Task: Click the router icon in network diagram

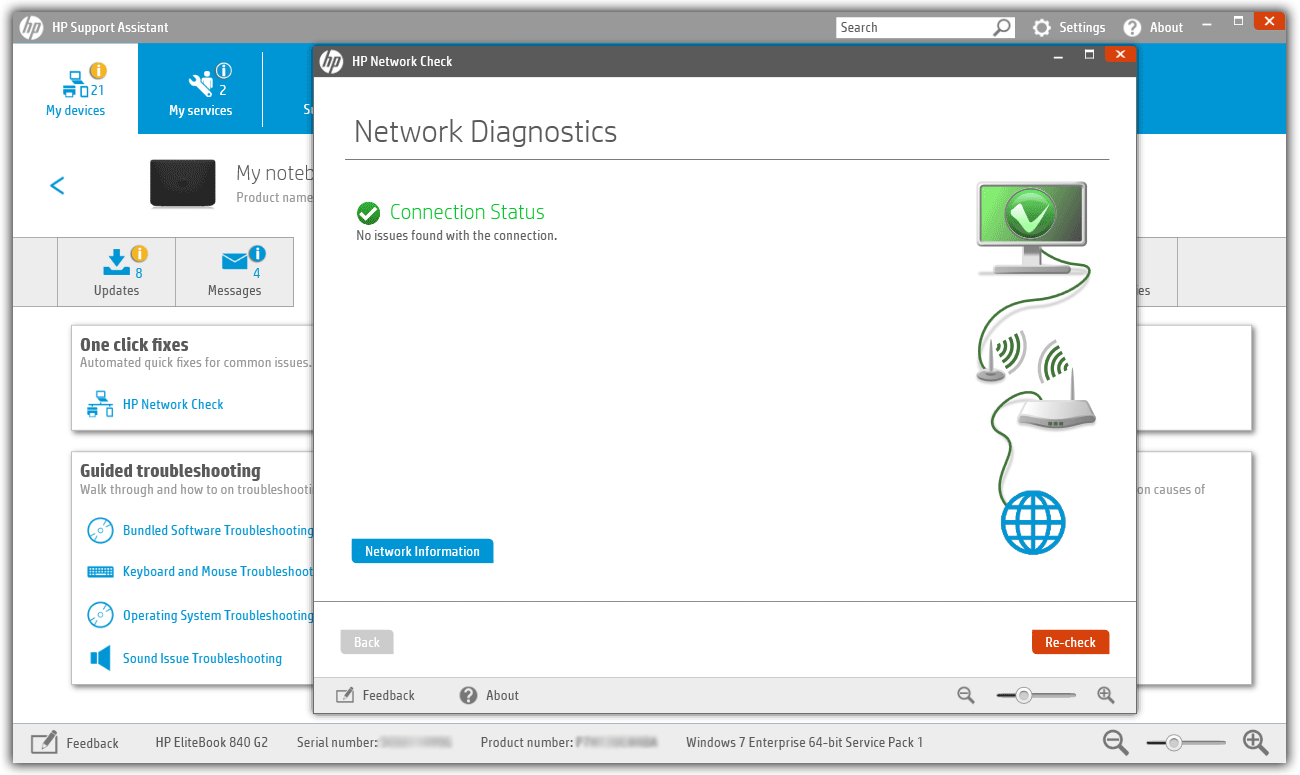Action: pos(1056,400)
